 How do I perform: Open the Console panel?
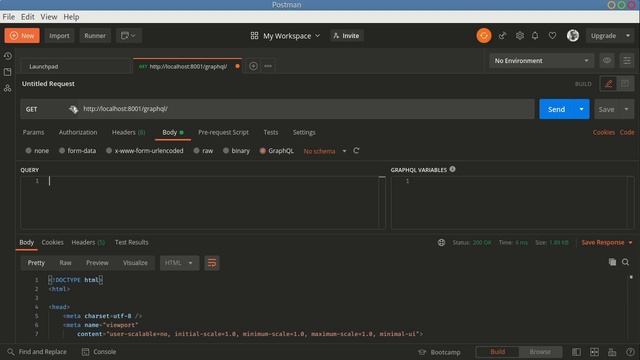(x=99, y=352)
